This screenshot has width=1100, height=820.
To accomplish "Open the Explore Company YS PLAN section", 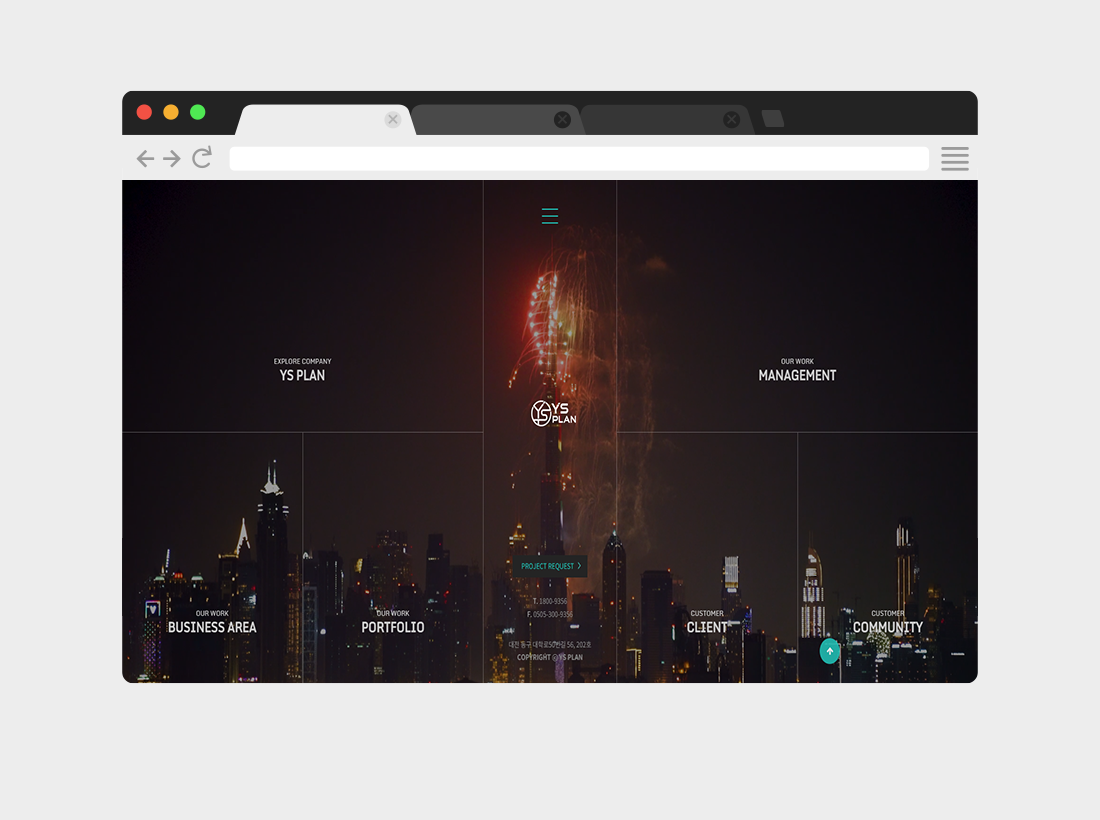I will 302,370.
